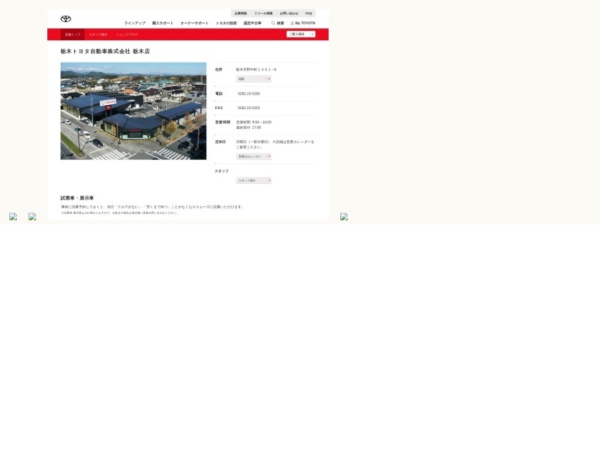Screen dimensions: 600x450
Task: Click the white ご購入相談 button in red bar
Action: coord(301,34)
